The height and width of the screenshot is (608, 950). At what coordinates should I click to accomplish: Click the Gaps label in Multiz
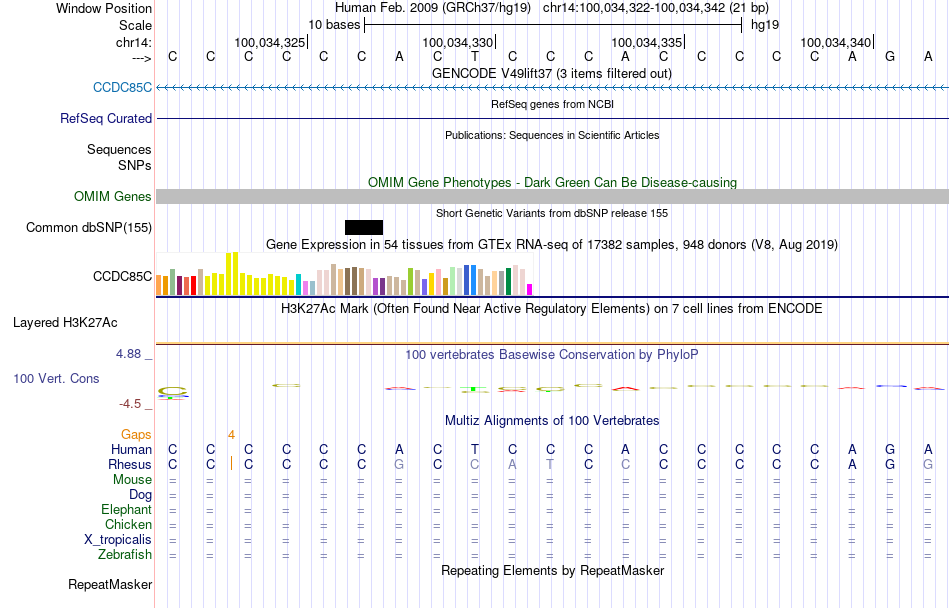click(136, 434)
